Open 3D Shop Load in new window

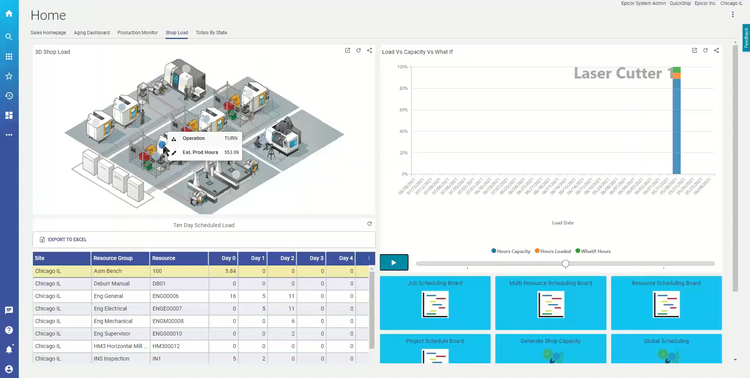348,50
